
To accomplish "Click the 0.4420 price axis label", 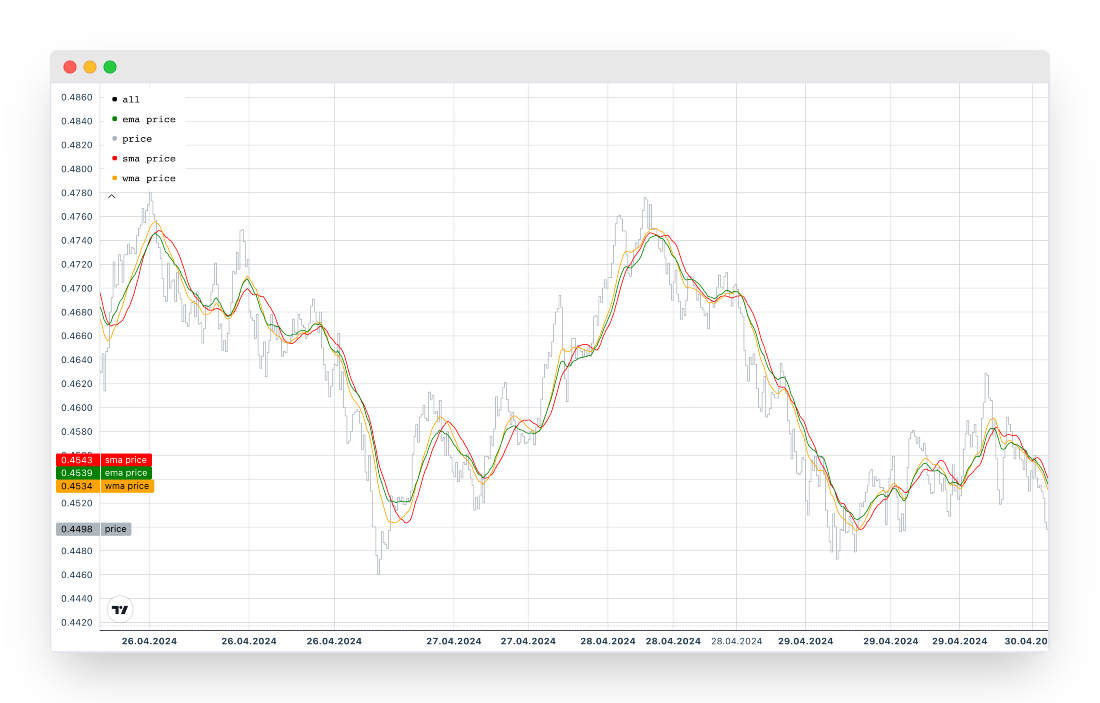I will pyautogui.click(x=77, y=622).
